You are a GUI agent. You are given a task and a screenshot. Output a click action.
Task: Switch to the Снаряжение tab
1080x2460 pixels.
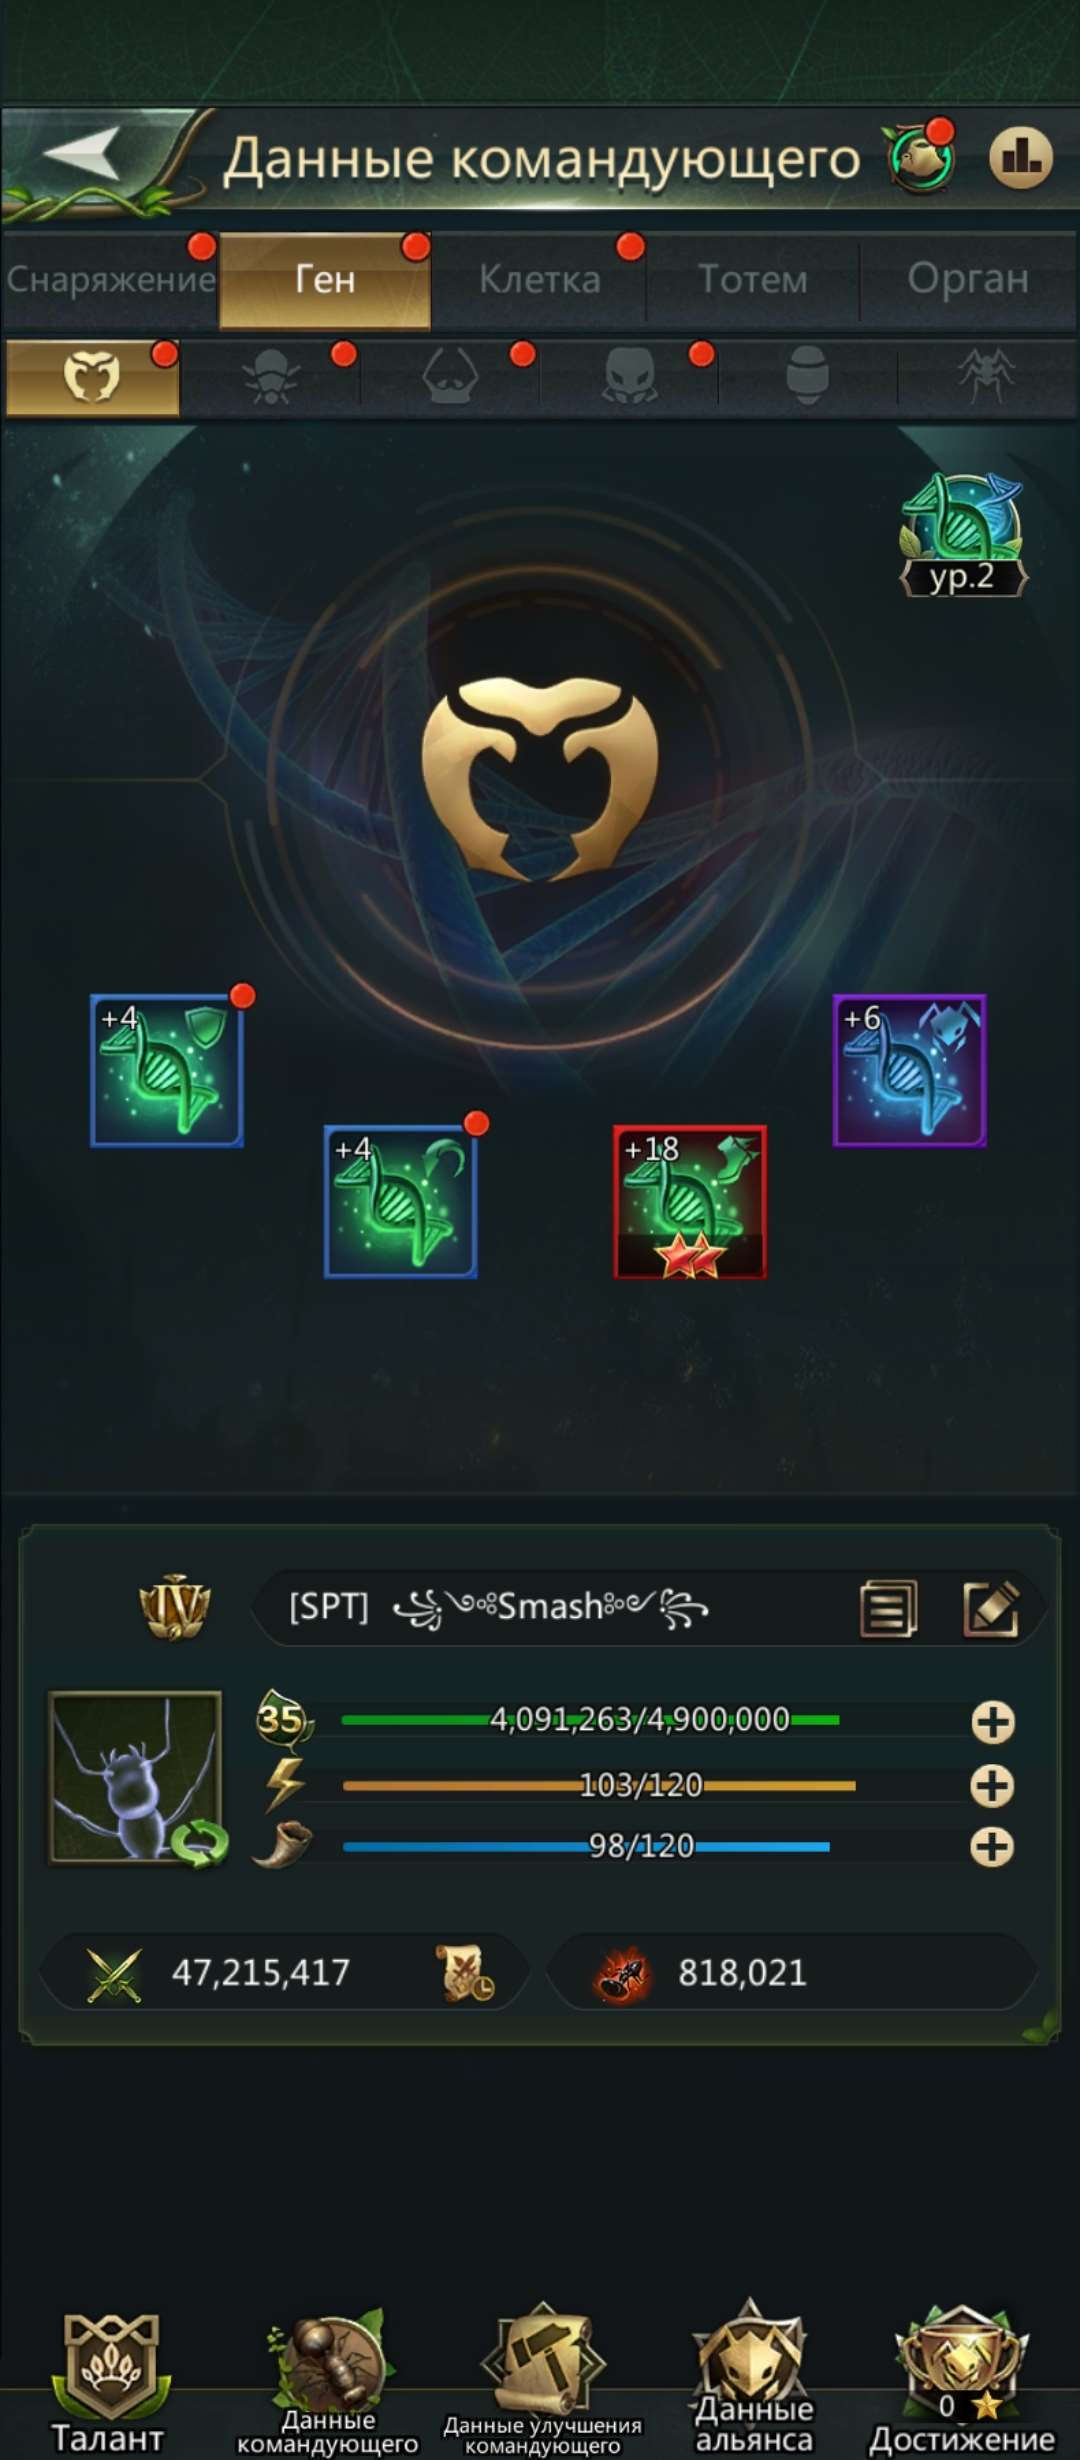click(110, 279)
